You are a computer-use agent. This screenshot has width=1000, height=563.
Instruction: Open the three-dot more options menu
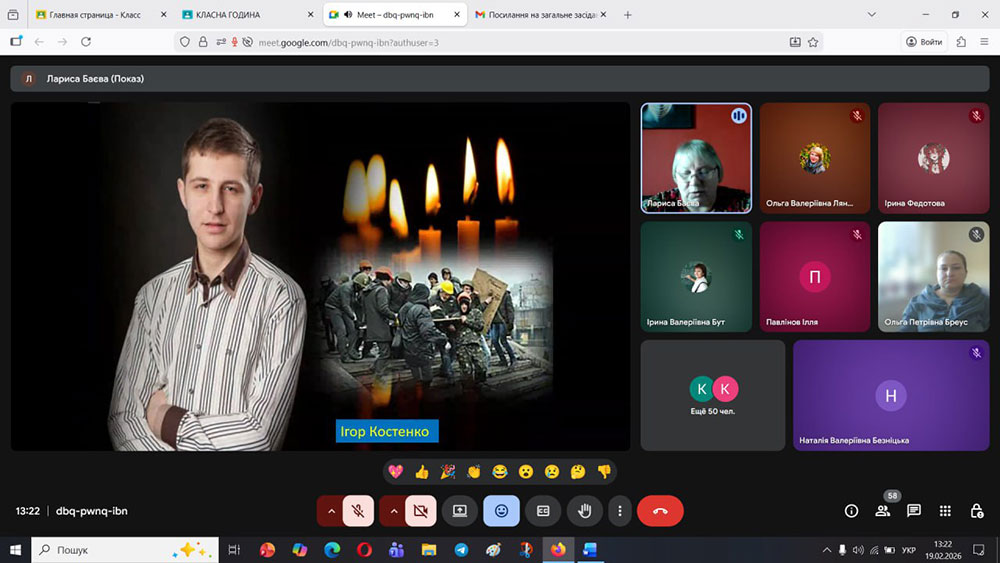tap(620, 511)
